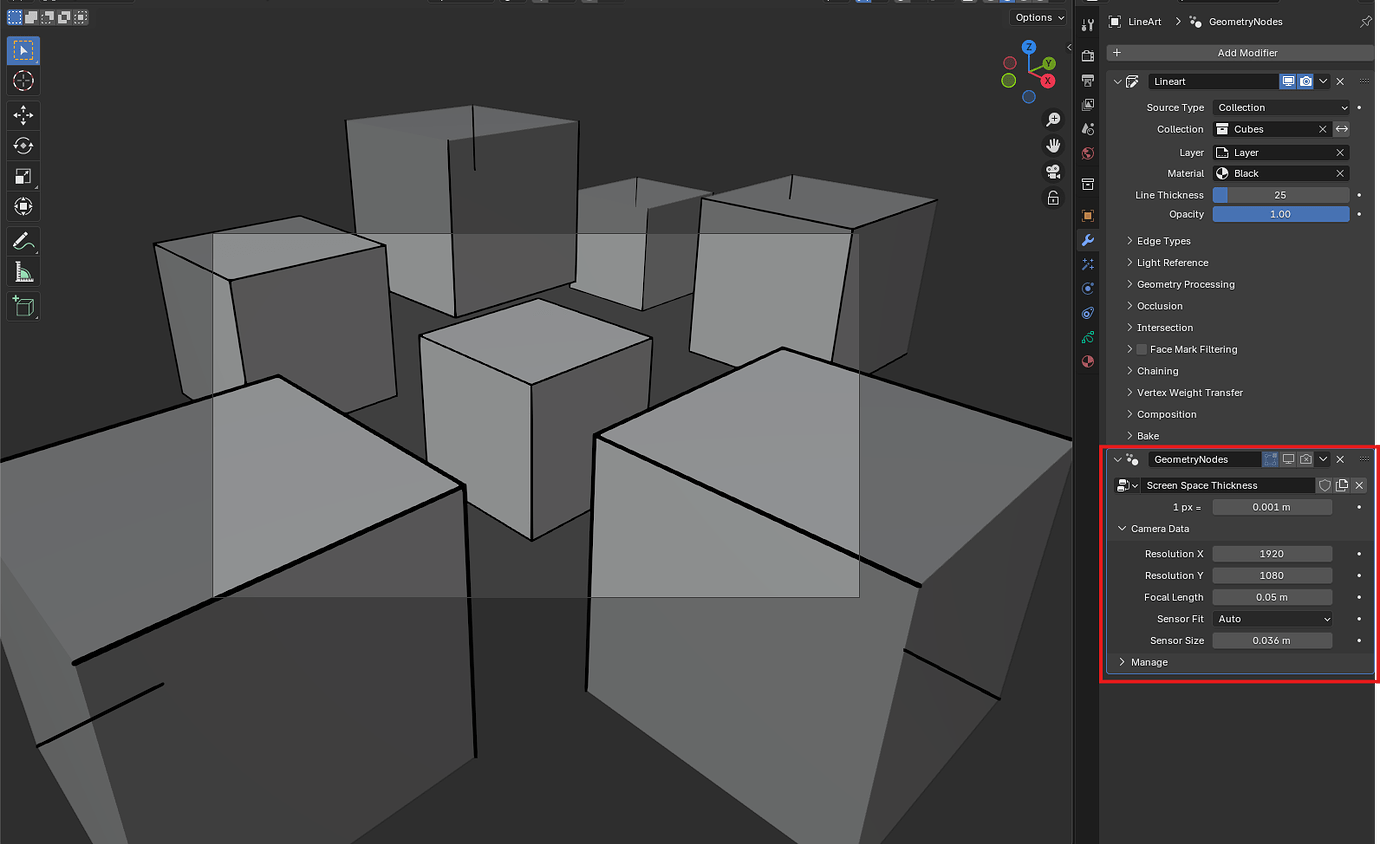This screenshot has width=1380, height=844.
Task: Toggle Lineart modifier viewport display
Action: (x=1289, y=81)
